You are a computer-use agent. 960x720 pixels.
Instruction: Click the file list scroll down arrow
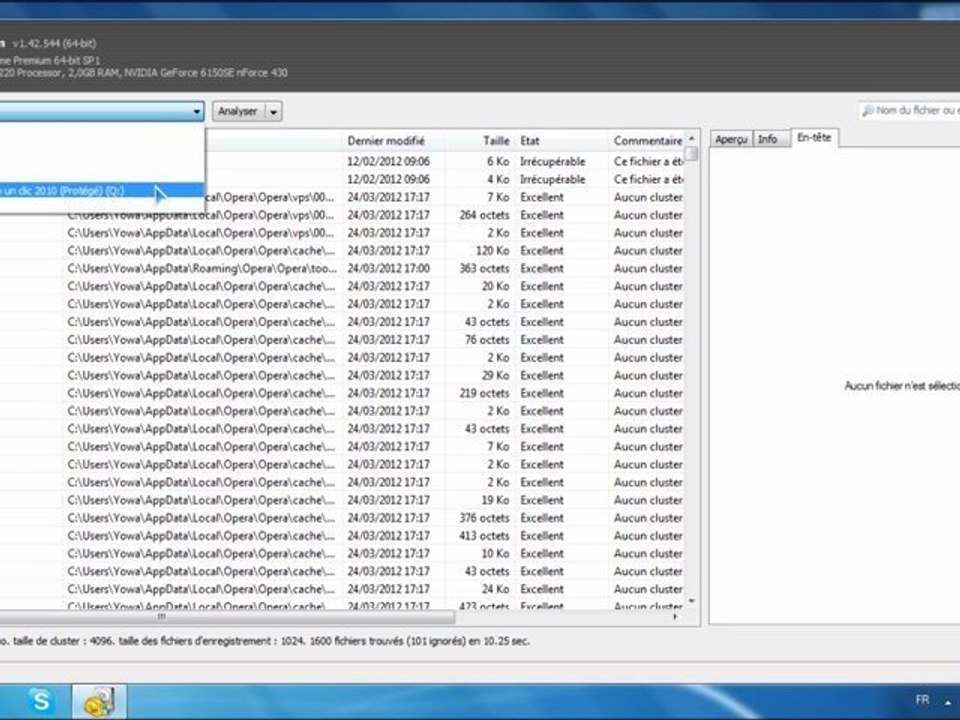pyautogui.click(x=692, y=601)
